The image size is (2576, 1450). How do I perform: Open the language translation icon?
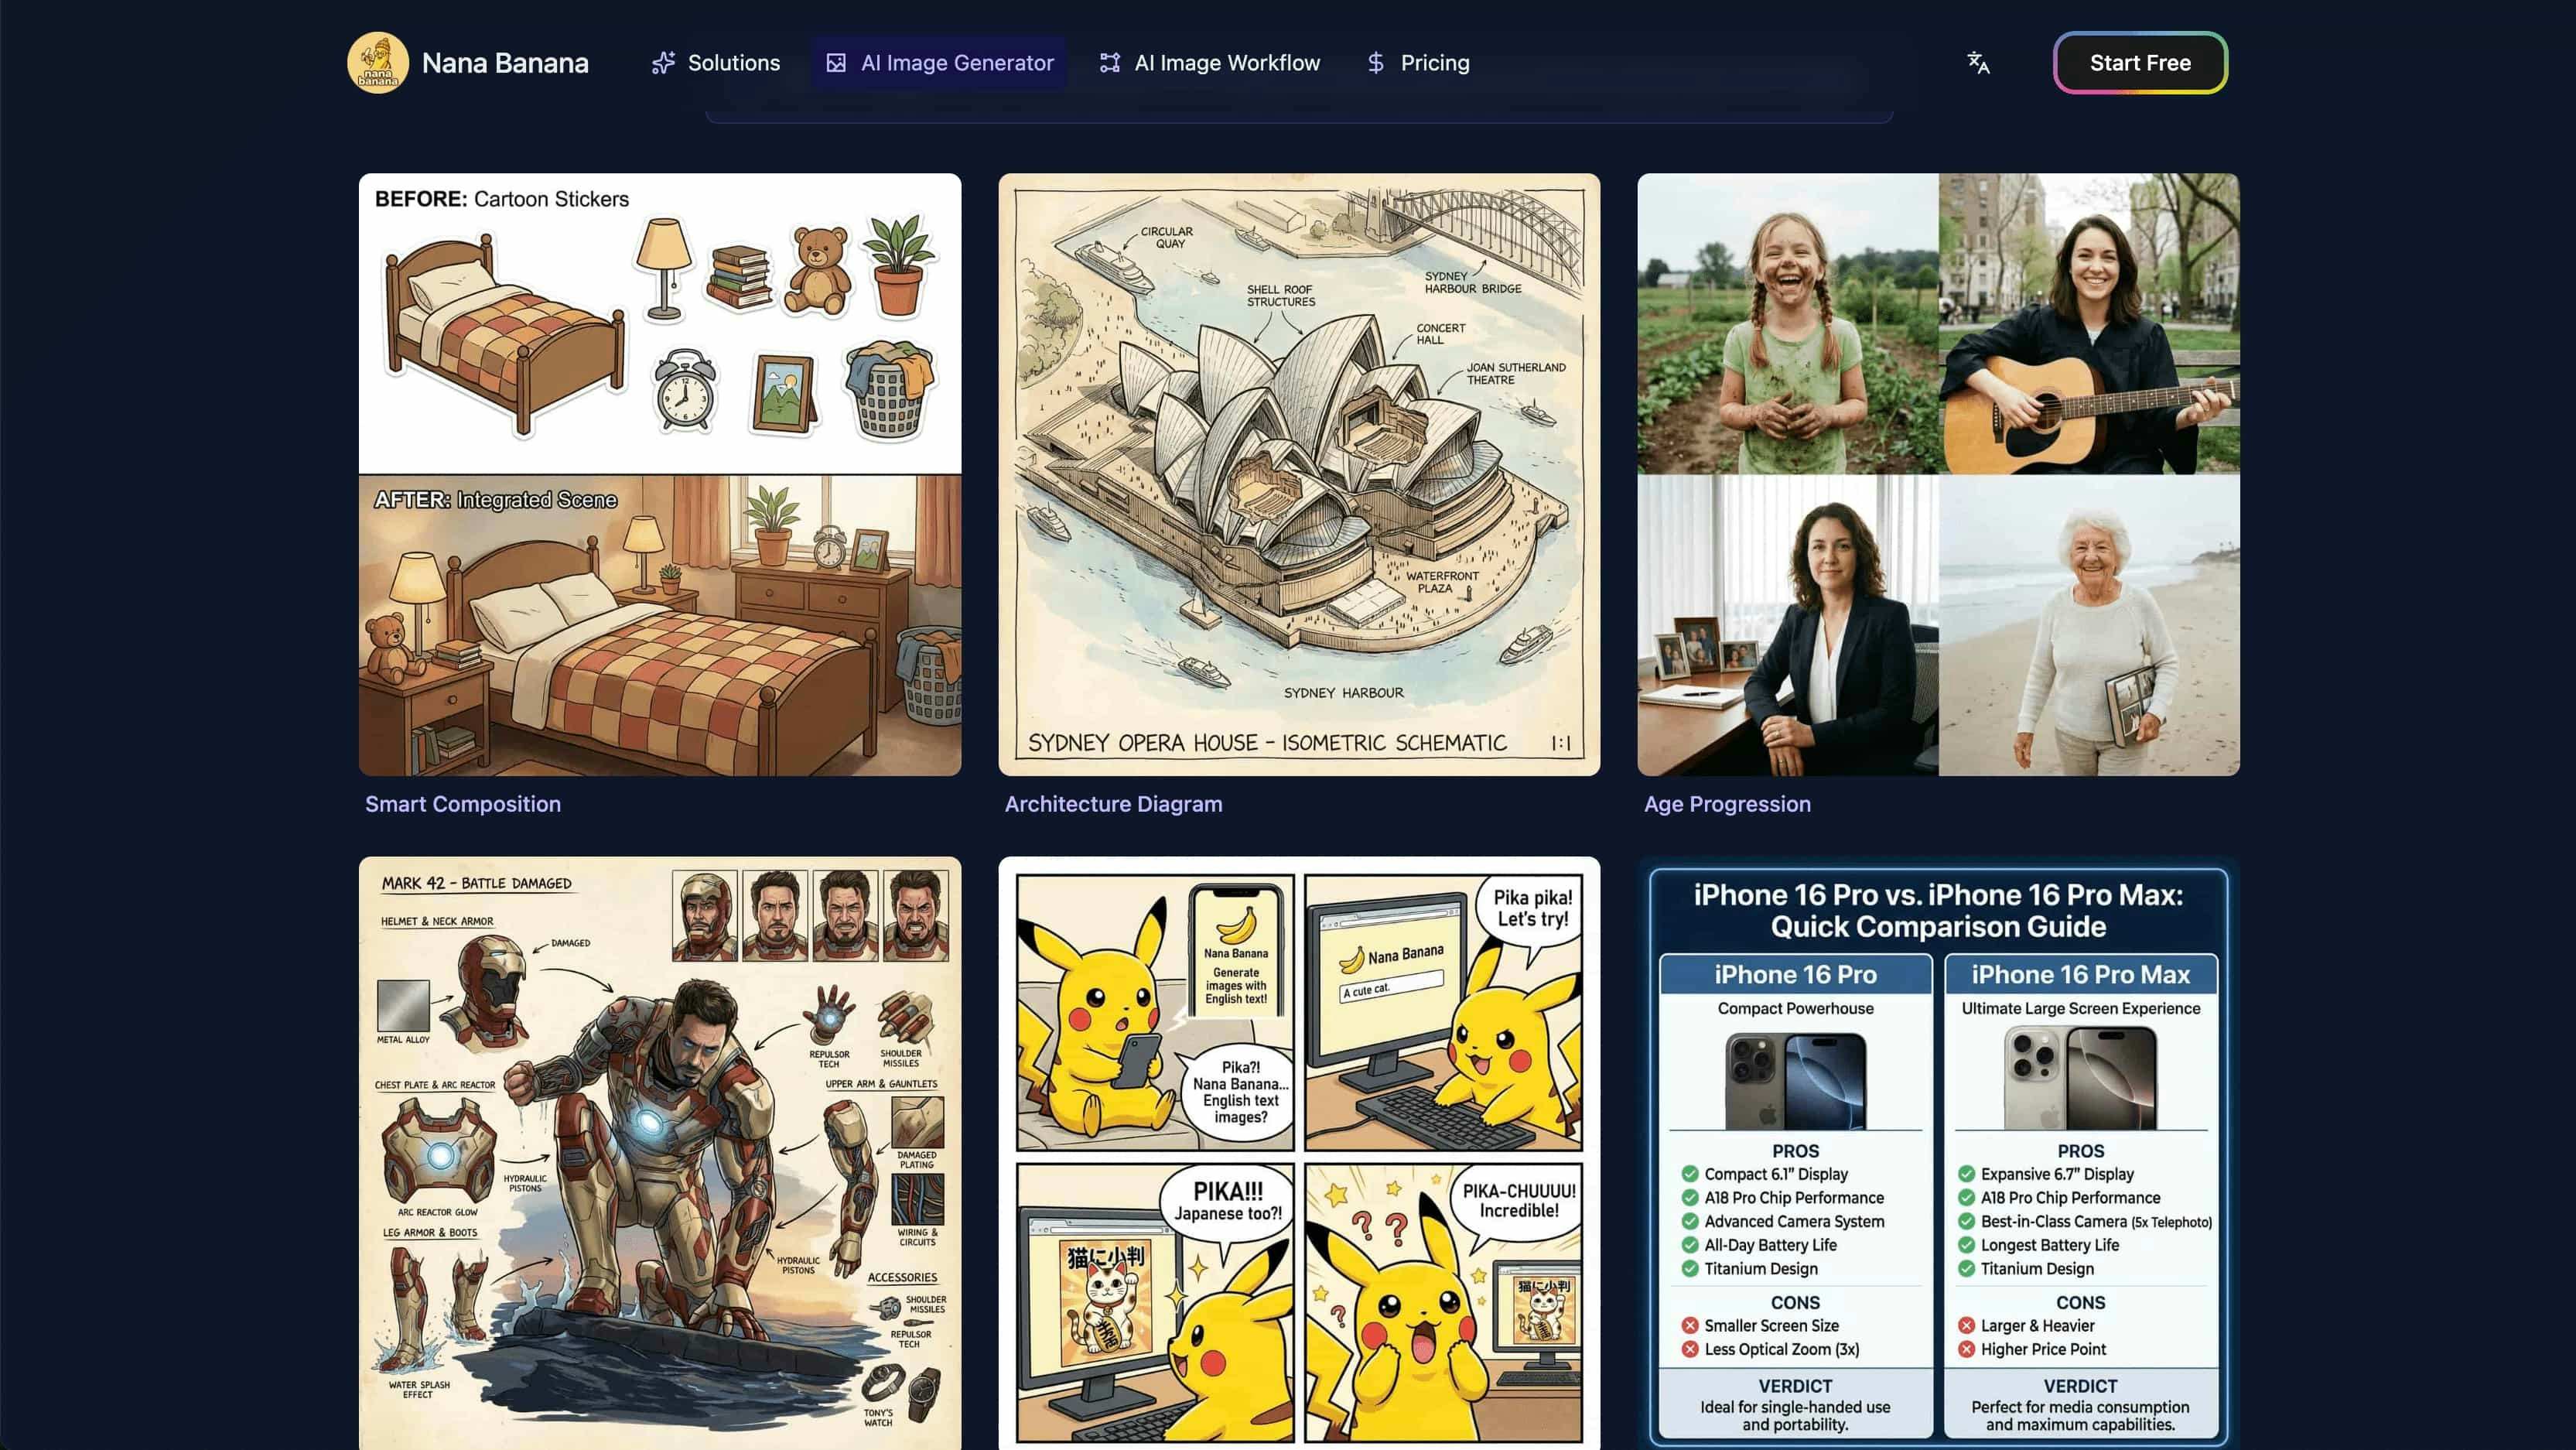[1977, 62]
